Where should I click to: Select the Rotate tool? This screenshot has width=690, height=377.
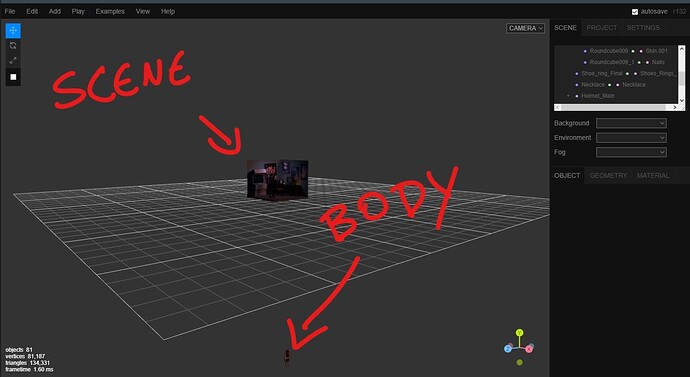coord(13,46)
